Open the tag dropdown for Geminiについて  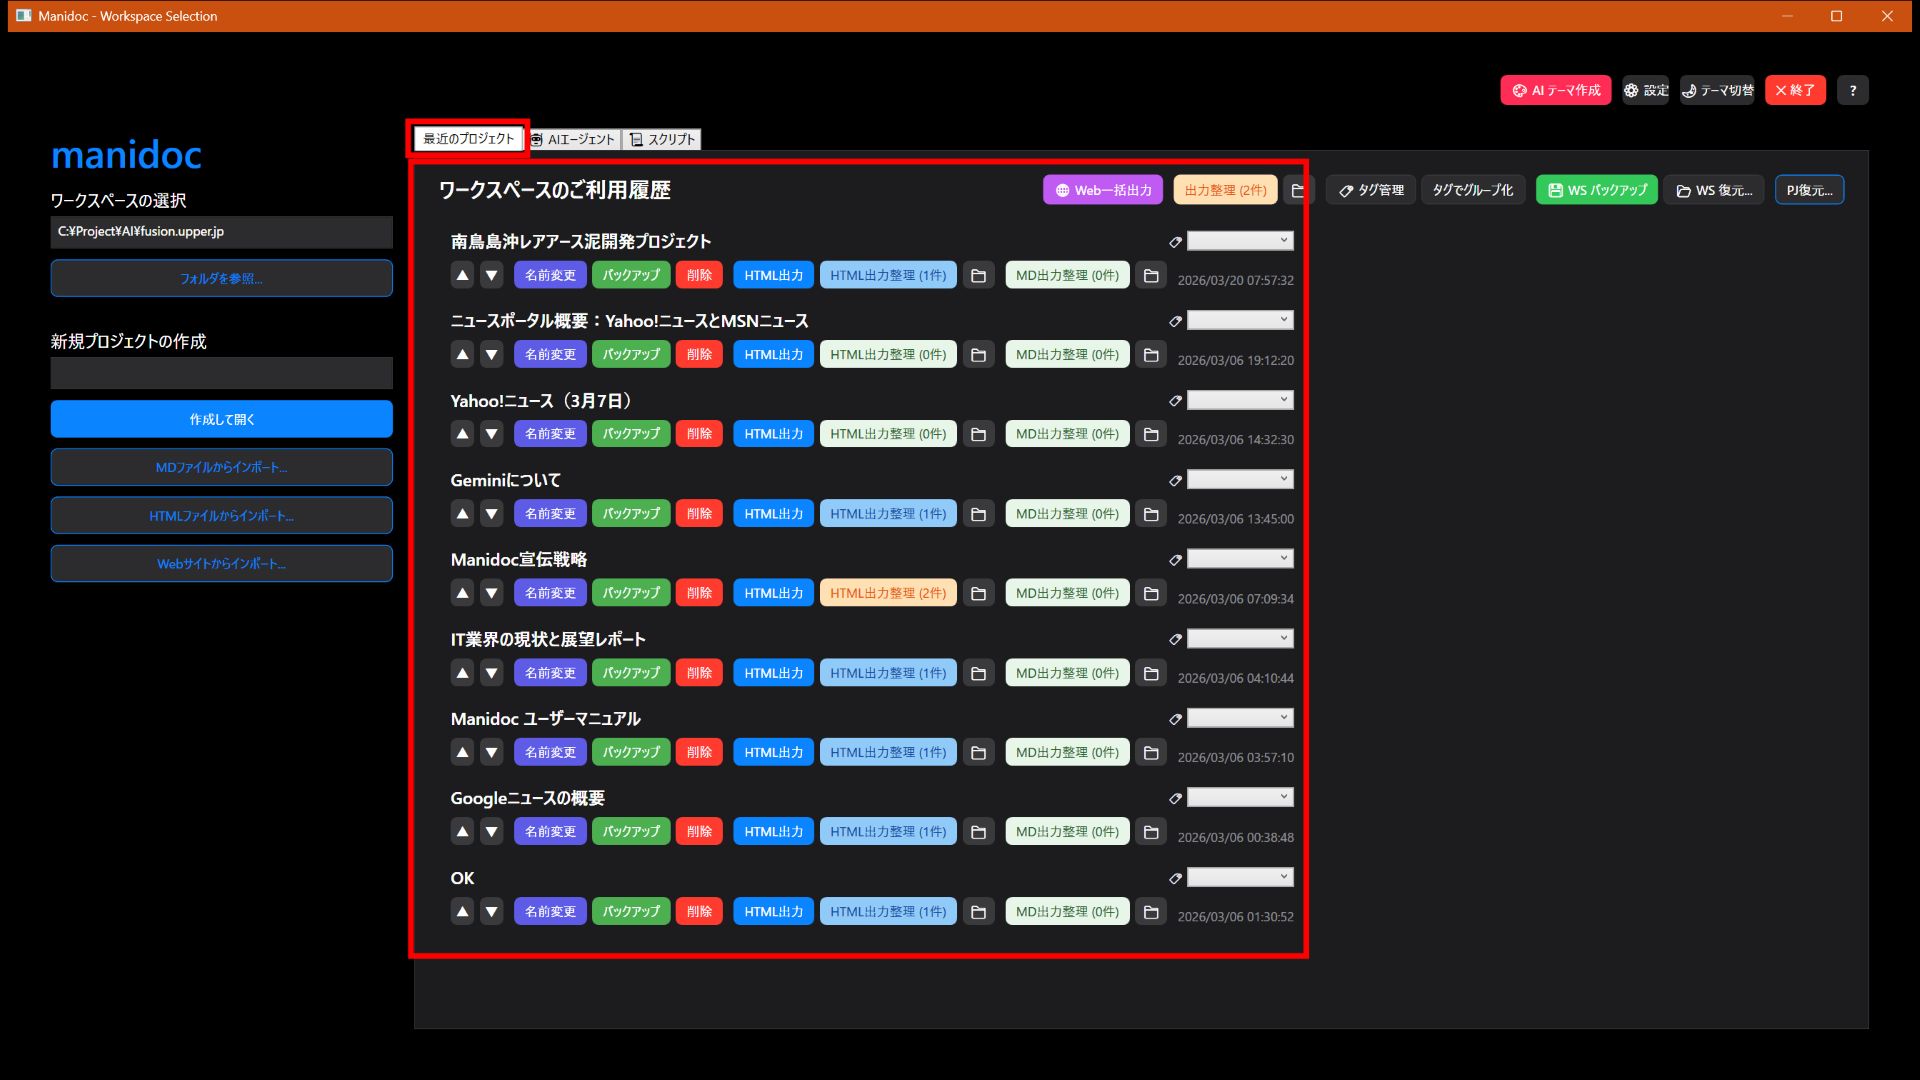[x=1239, y=479]
